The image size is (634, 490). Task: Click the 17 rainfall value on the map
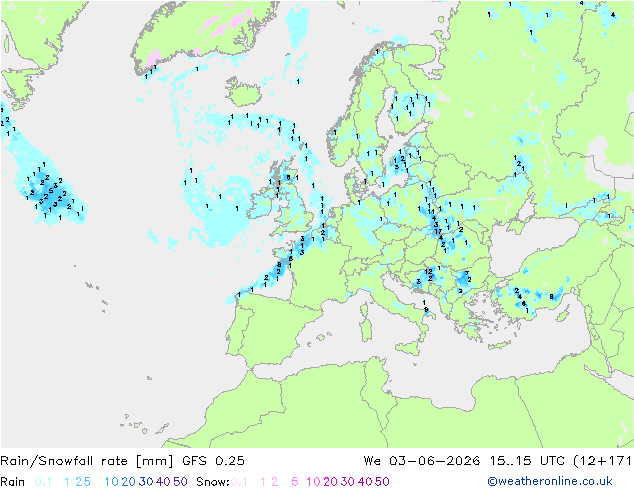(x=438, y=232)
